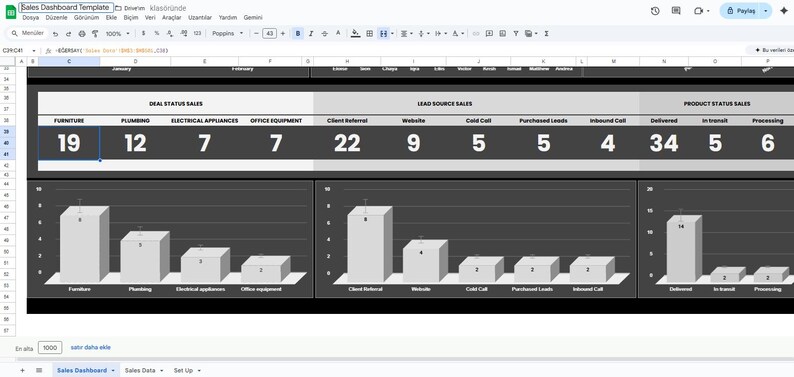Expand the merge cells options arrow

point(392,33)
